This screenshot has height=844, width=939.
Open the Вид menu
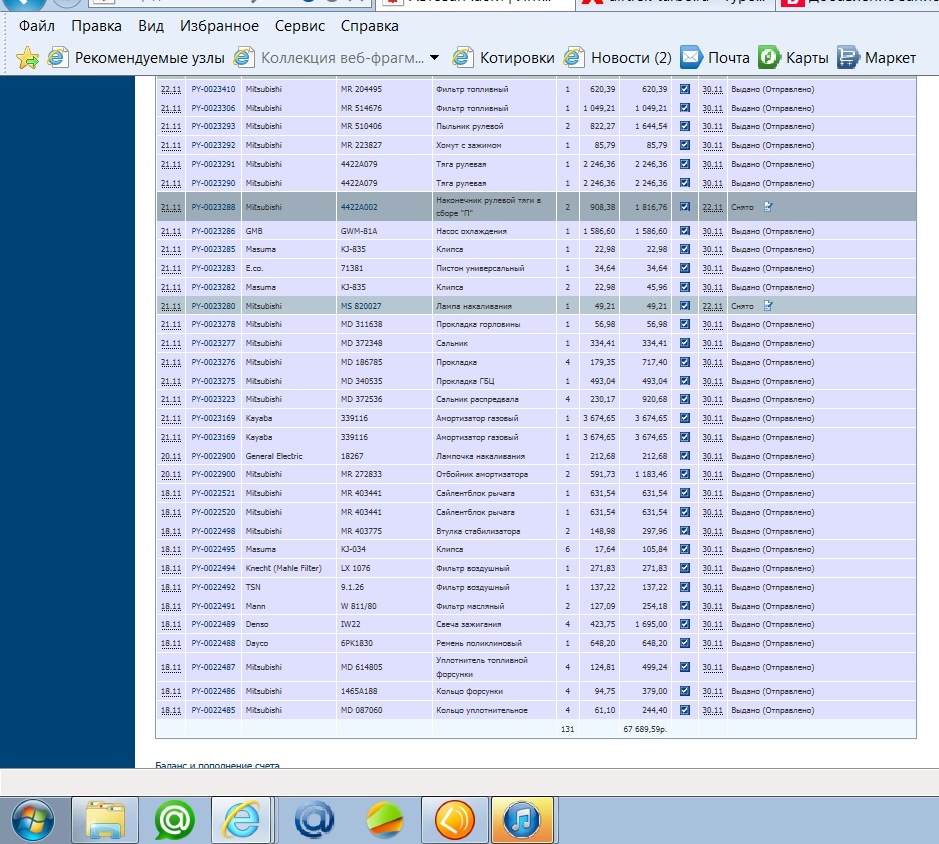click(151, 26)
